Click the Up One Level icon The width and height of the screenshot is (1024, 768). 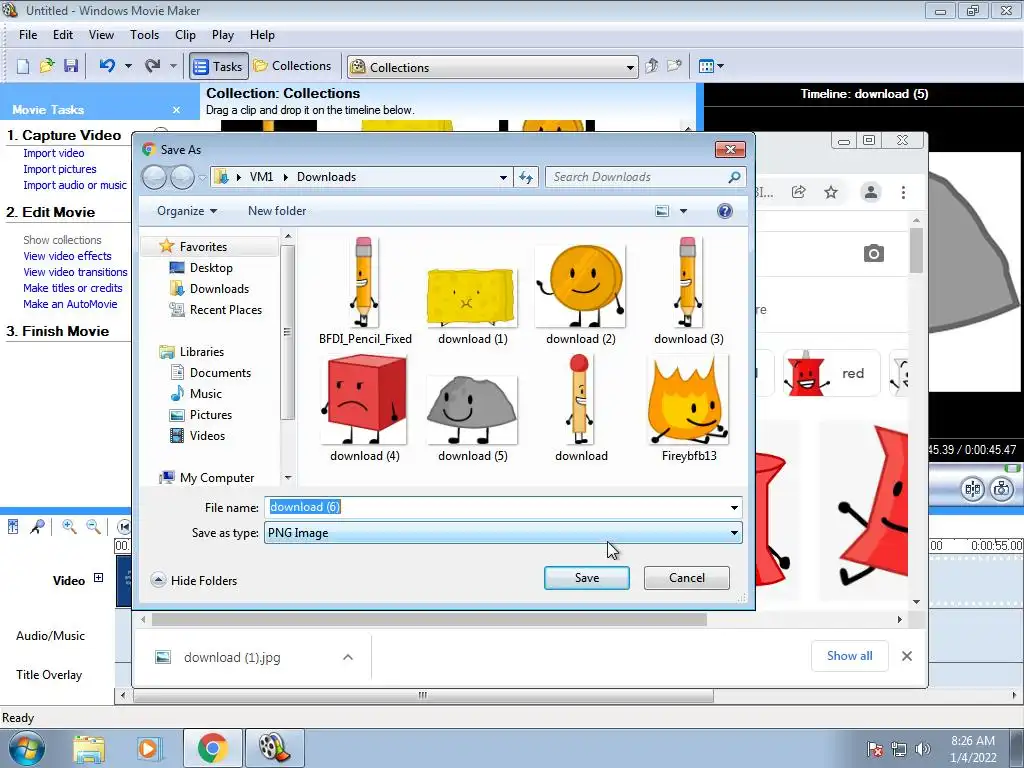(651, 66)
